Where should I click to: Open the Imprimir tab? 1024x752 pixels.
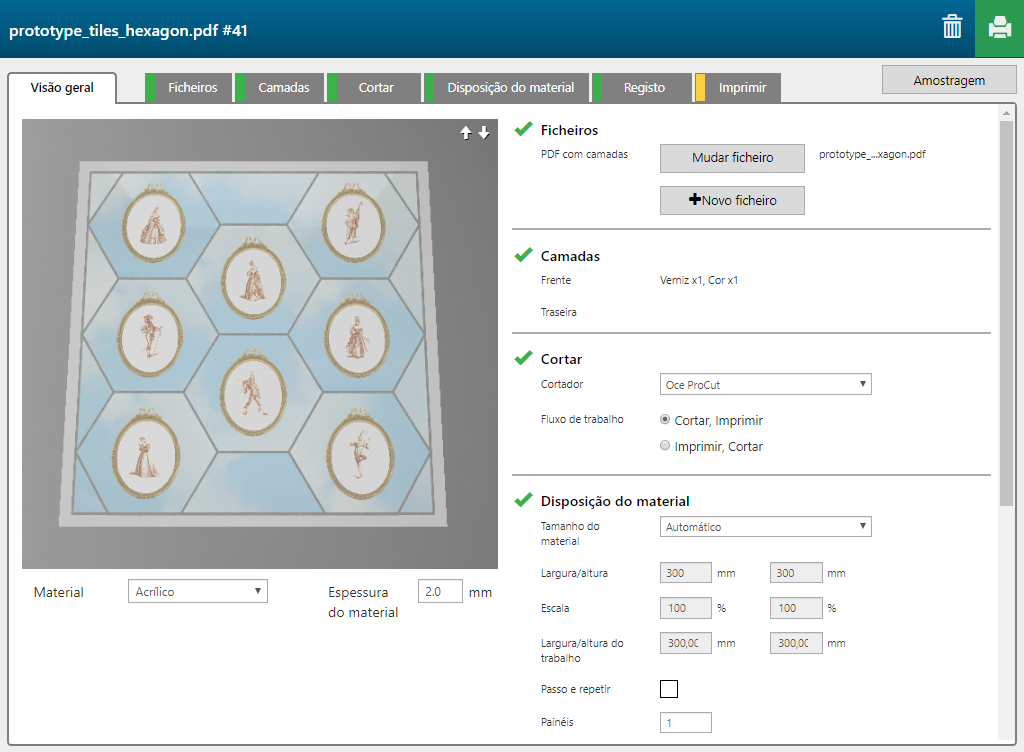click(738, 87)
